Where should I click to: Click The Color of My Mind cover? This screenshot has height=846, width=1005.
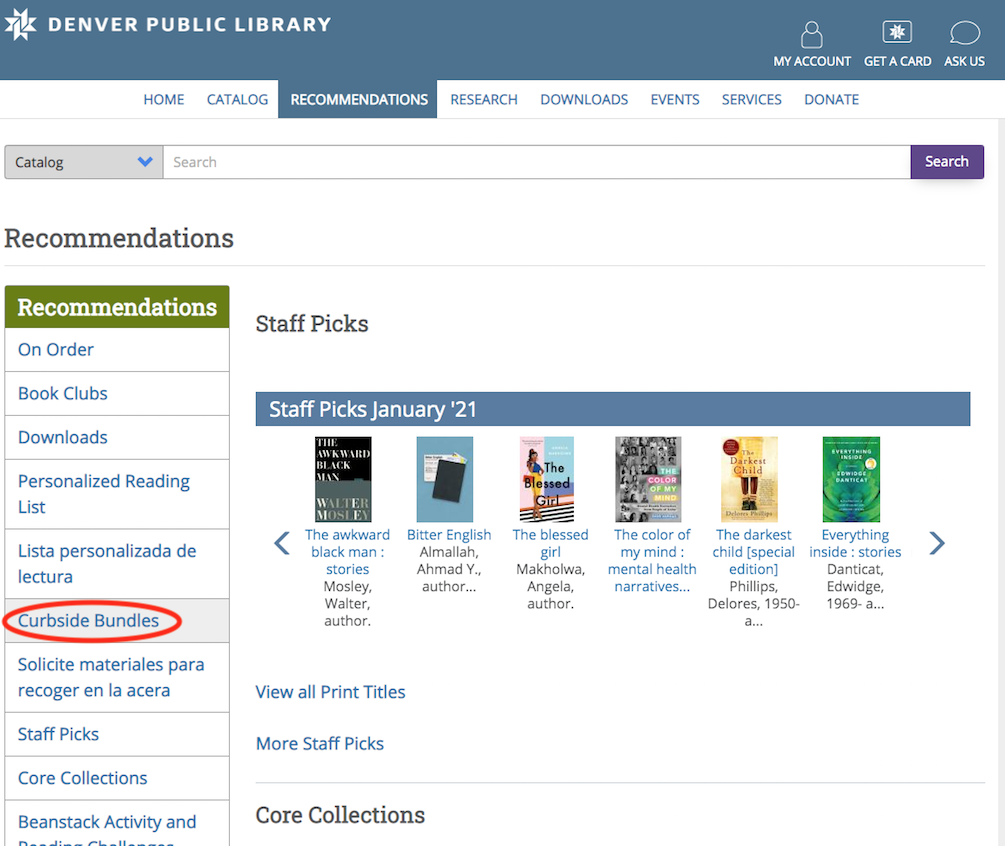coord(648,479)
